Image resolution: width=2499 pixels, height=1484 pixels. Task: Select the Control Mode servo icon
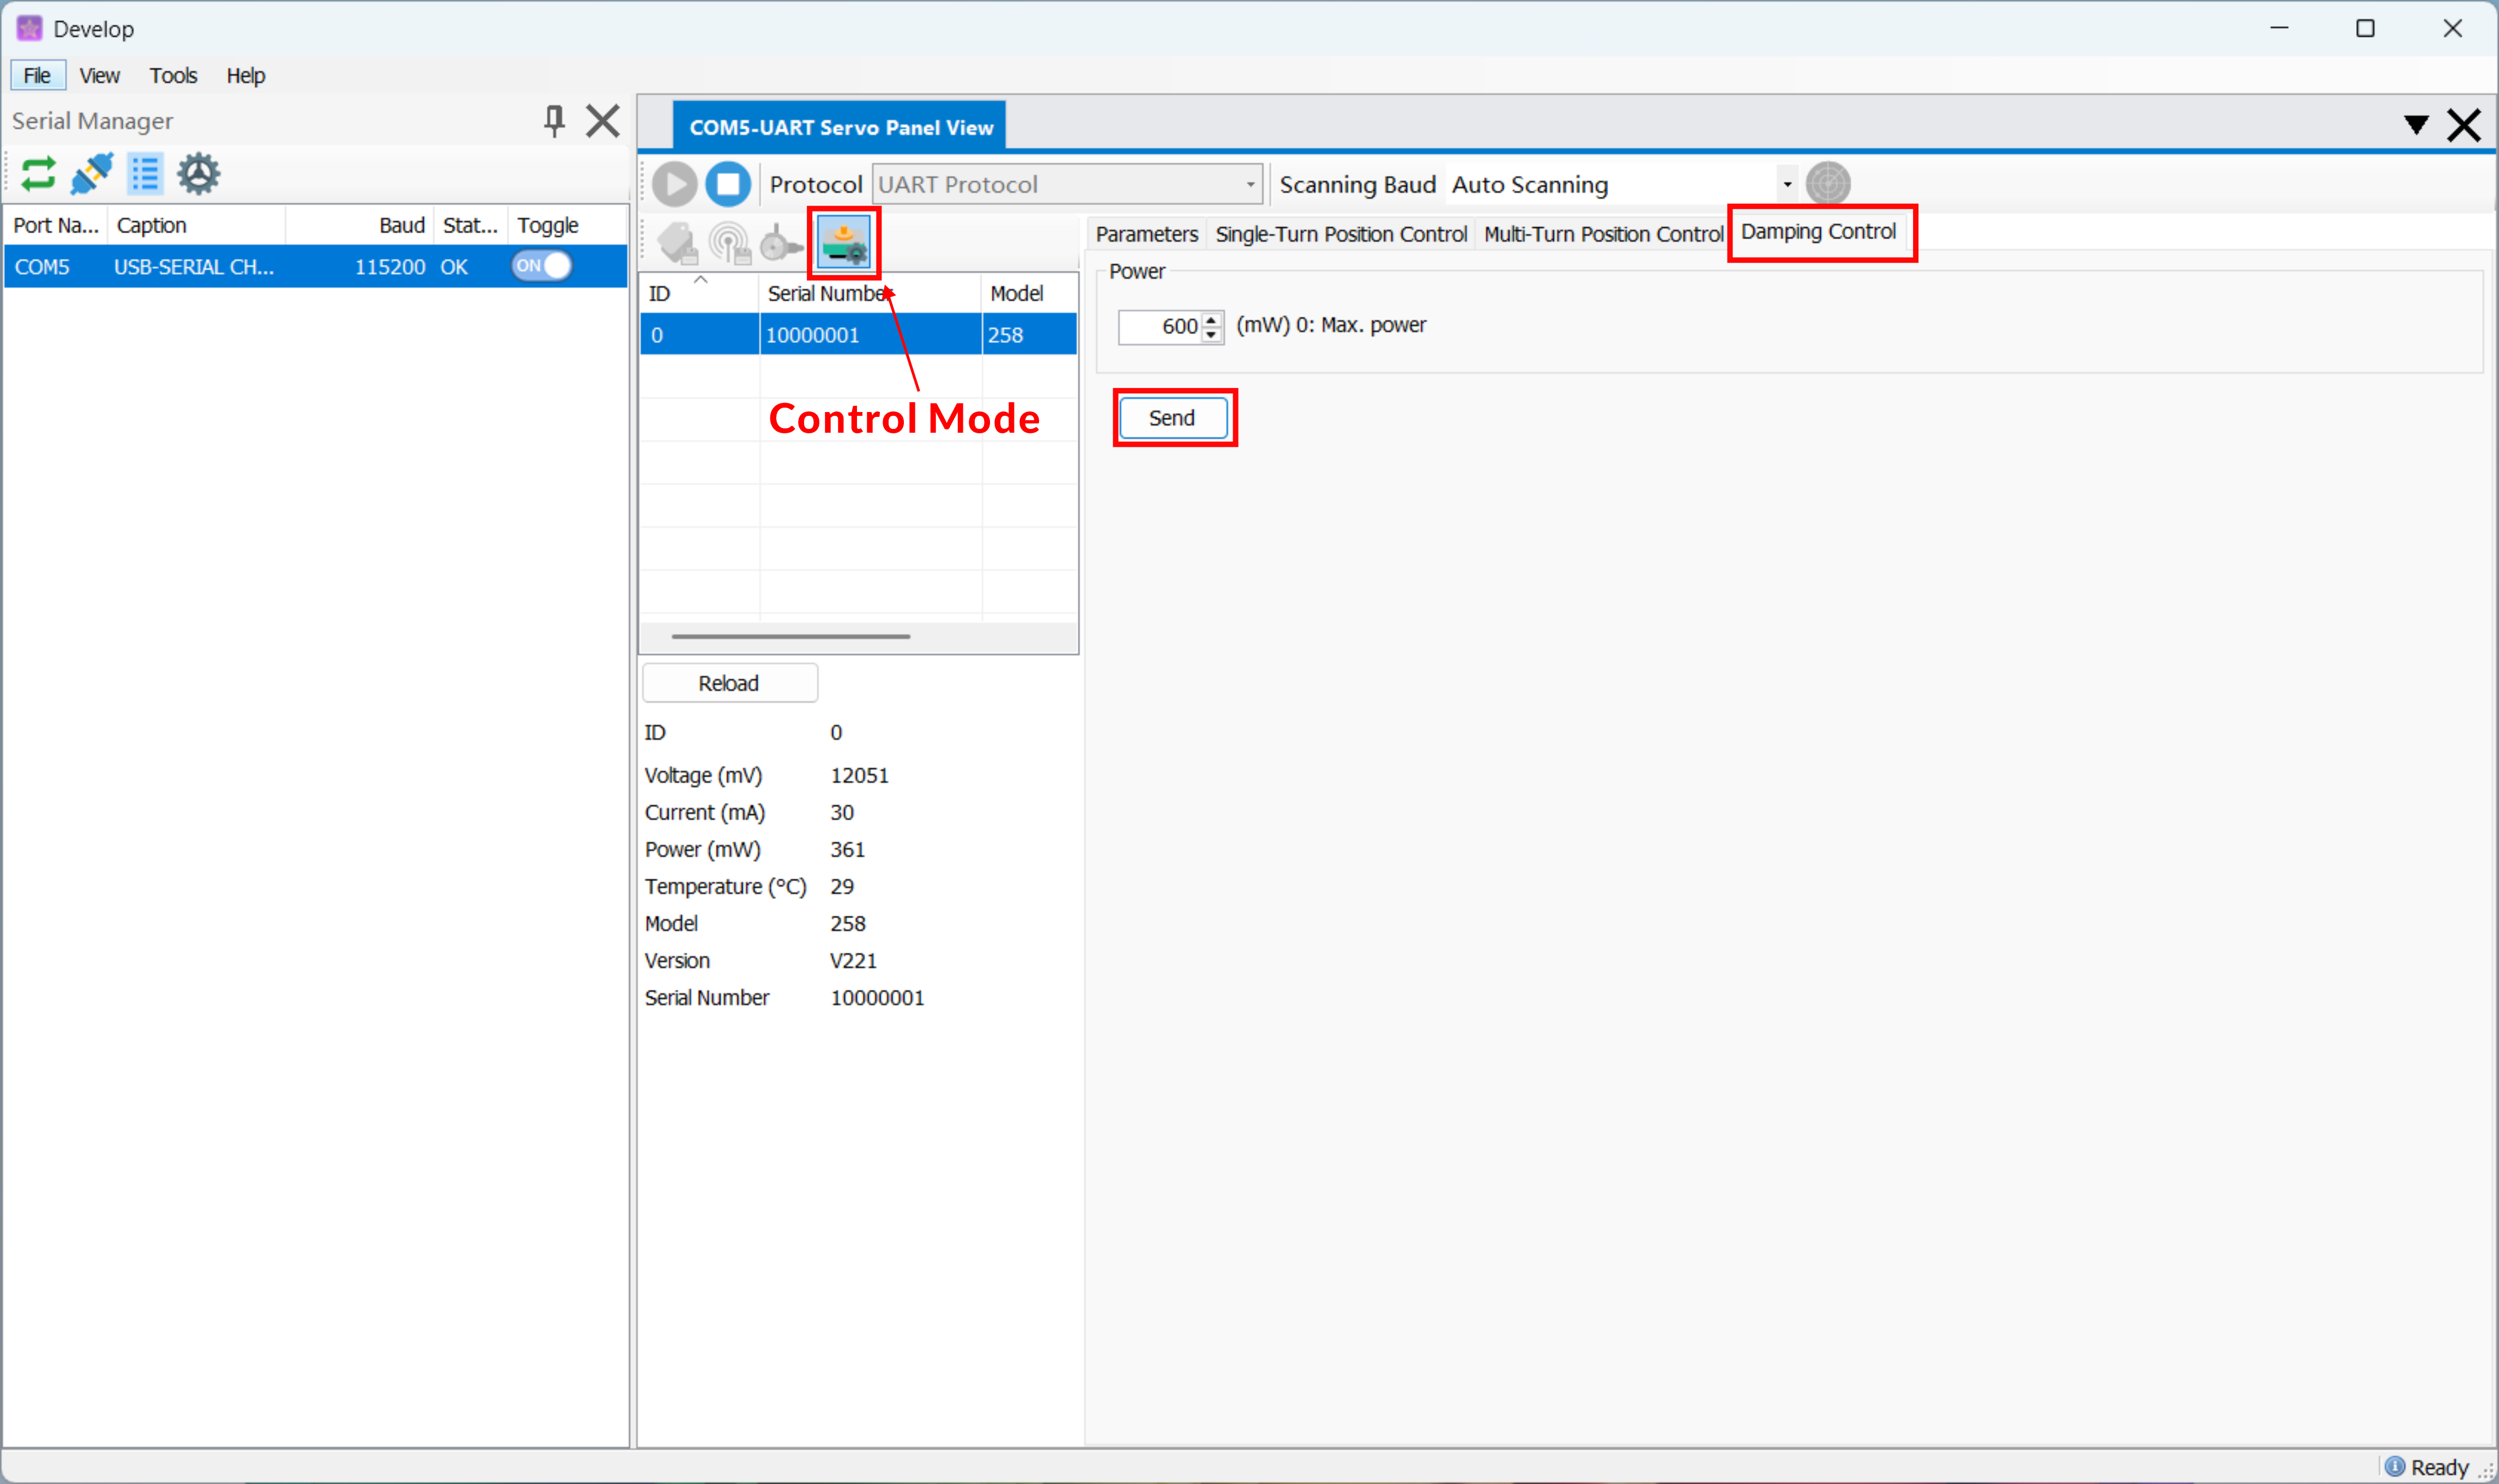coord(843,243)
